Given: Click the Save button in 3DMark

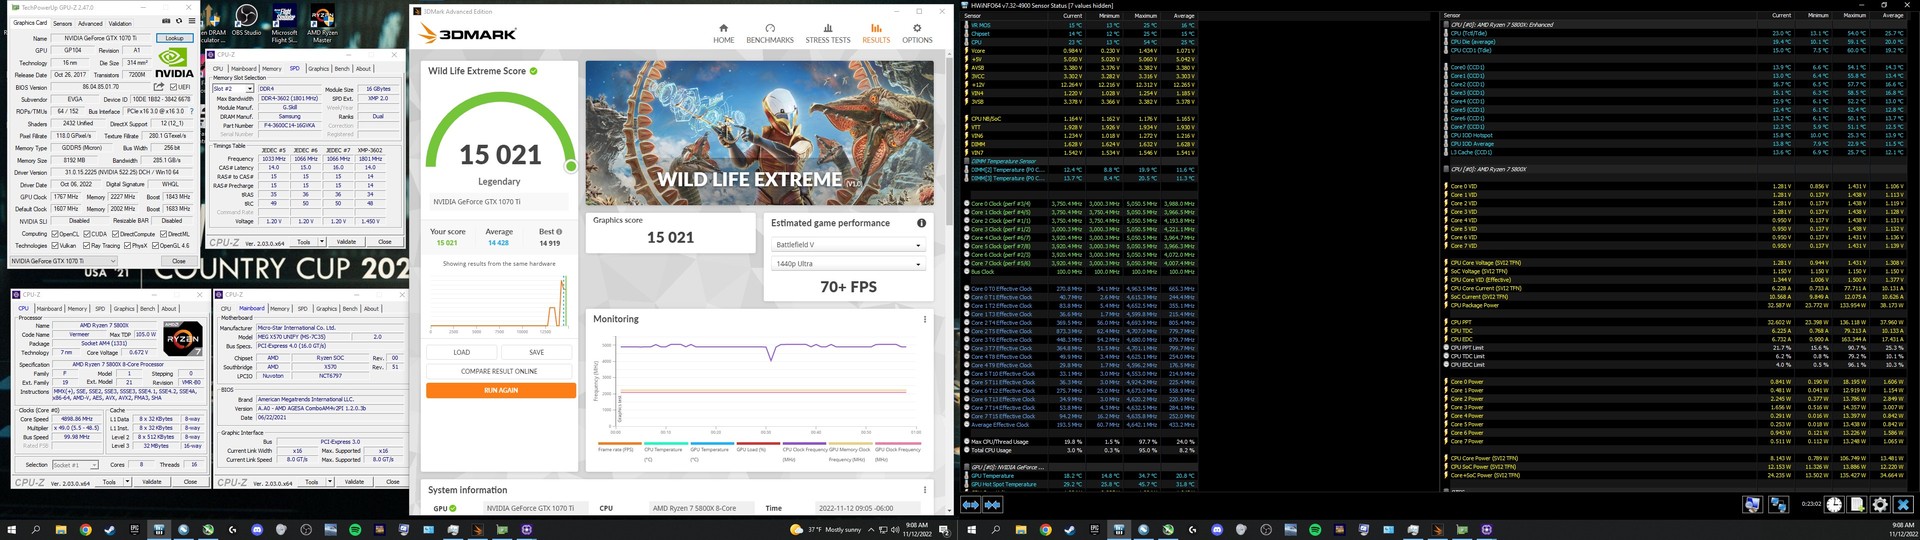Looking at the screenshot, I should pyautogui.click(x=537, y=352).
